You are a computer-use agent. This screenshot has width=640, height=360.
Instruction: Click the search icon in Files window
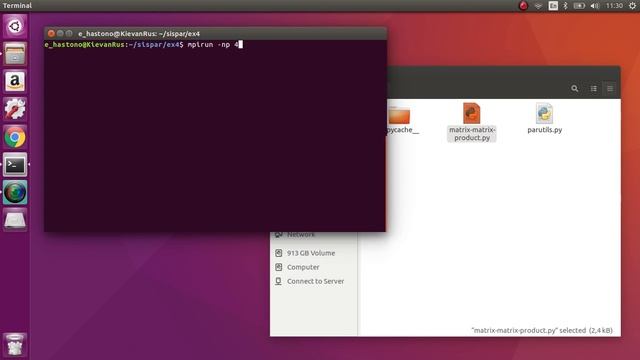[x=575, y=89]
